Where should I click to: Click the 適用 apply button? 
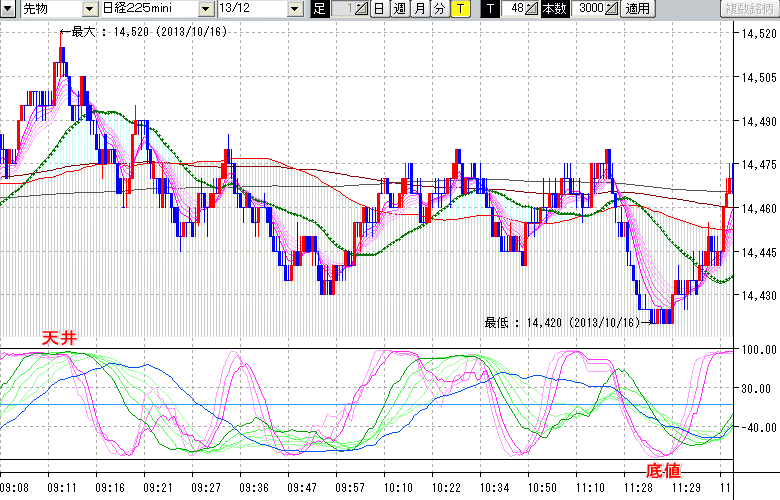click(x=637, y=9)
